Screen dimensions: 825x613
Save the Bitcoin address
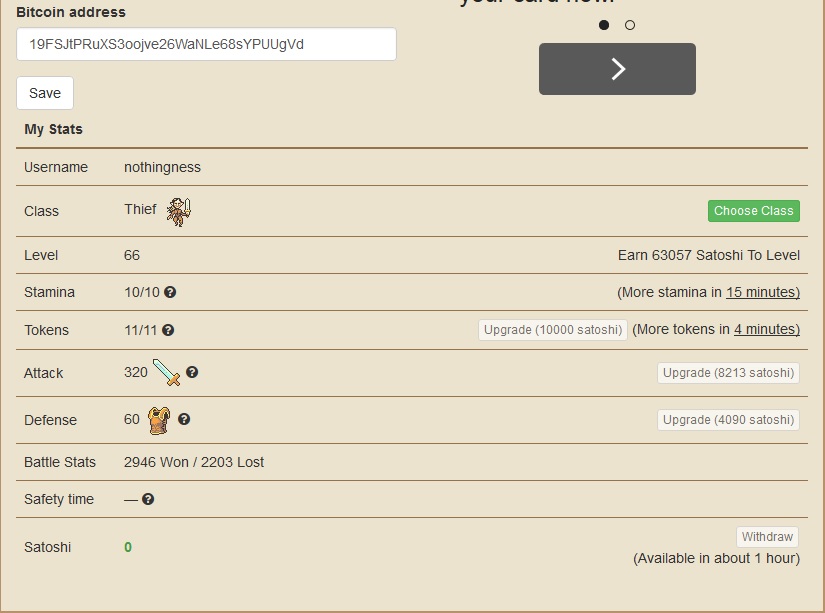(x=45, y=93)
